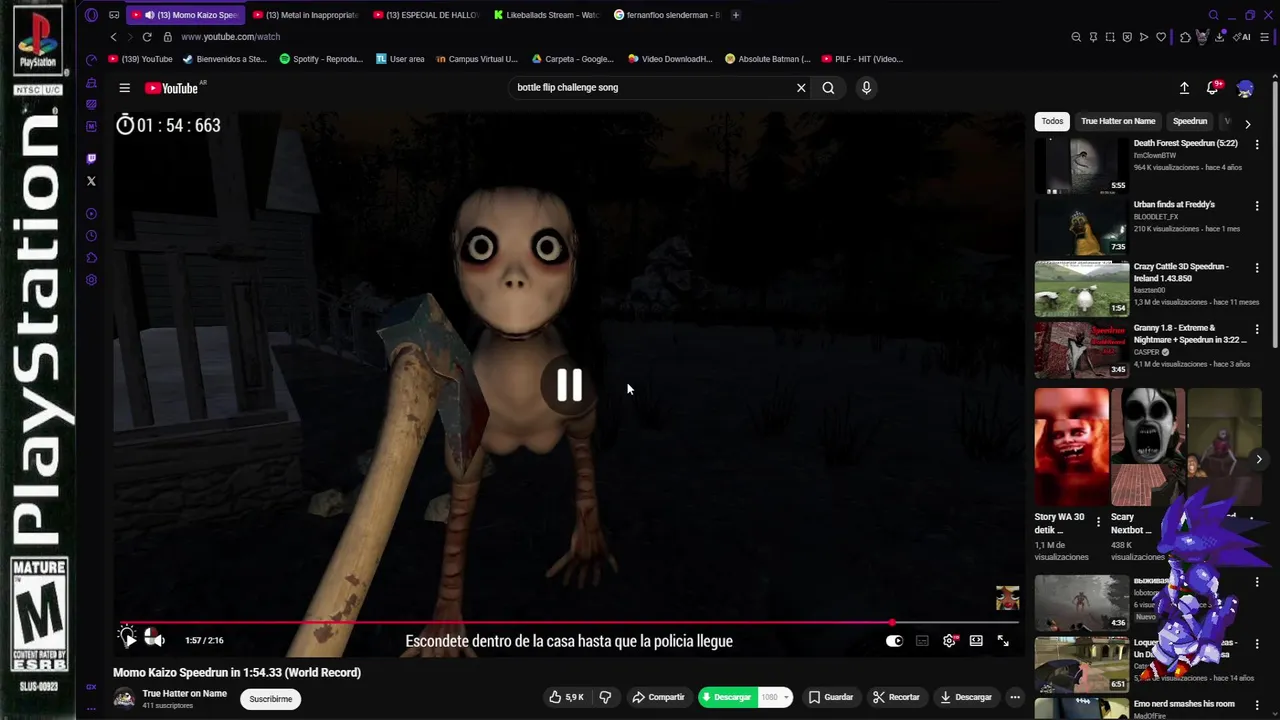Seek on the red video progress bar
This screenshot has height=720, width=1280.
click(x=569, y=622)
